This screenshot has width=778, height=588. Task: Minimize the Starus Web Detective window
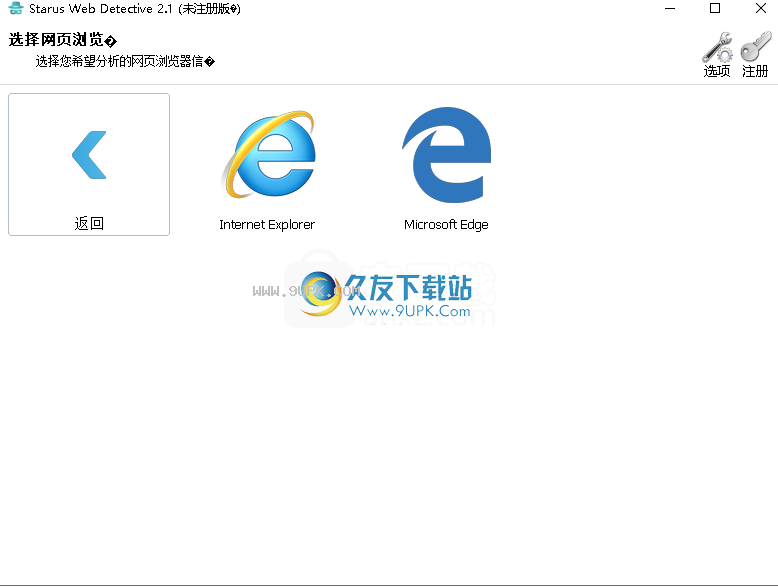coord(670,8)
